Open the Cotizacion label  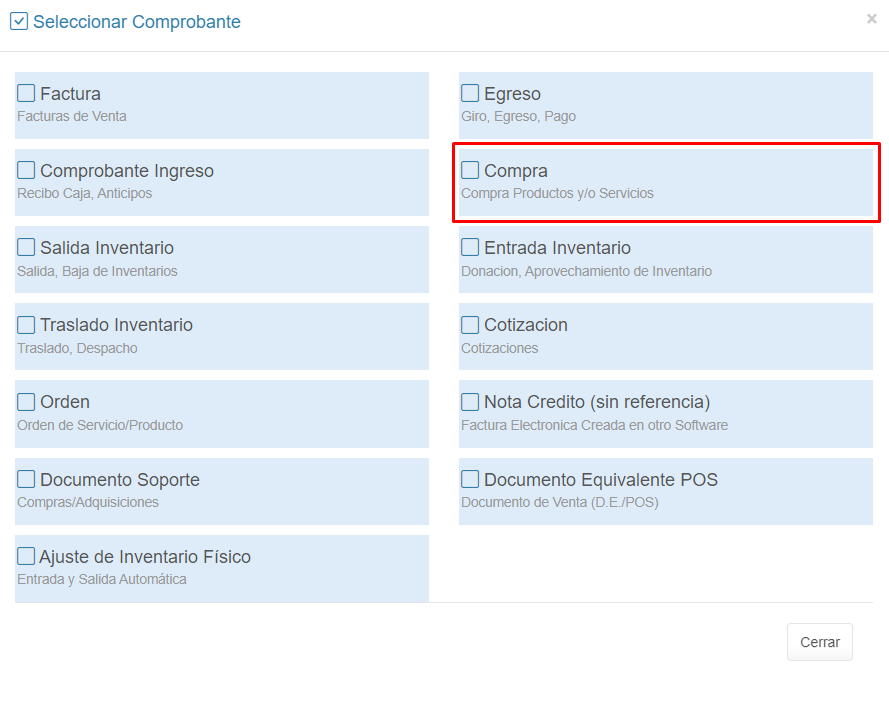coord(526,325)
